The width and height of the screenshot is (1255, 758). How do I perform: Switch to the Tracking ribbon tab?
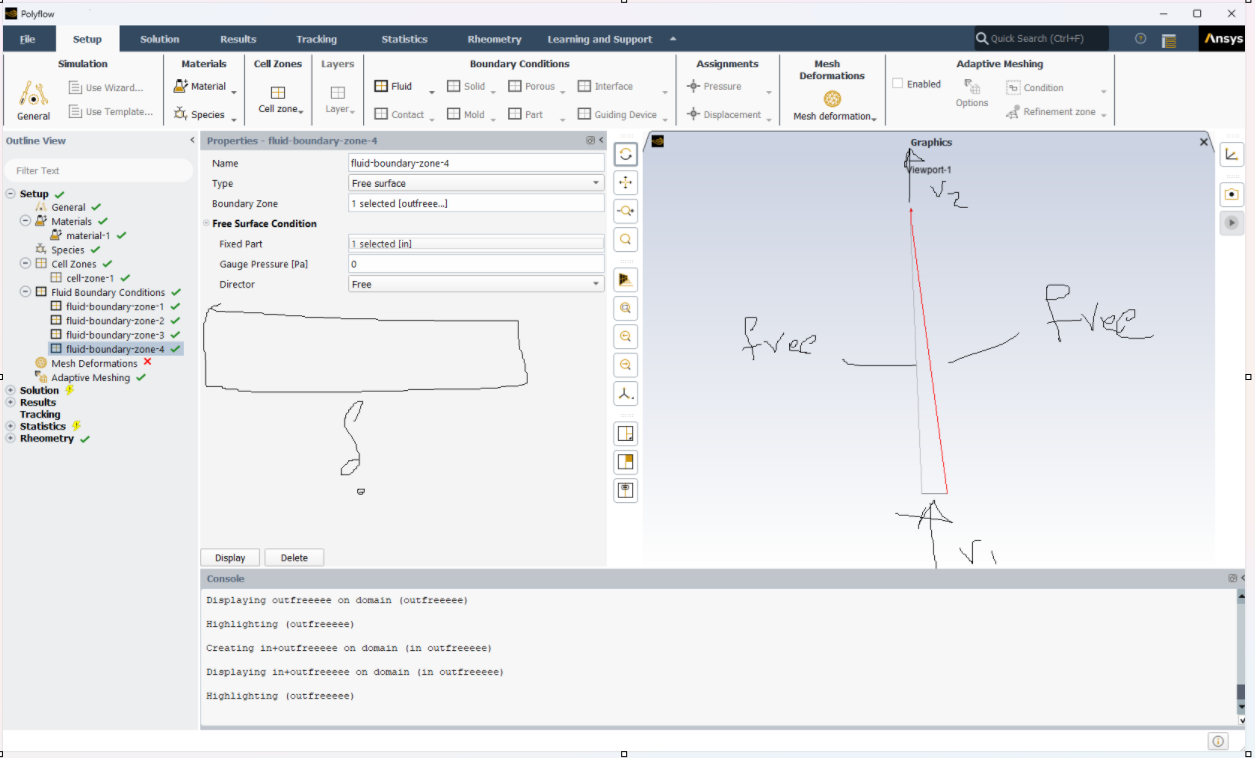point(316,39)
